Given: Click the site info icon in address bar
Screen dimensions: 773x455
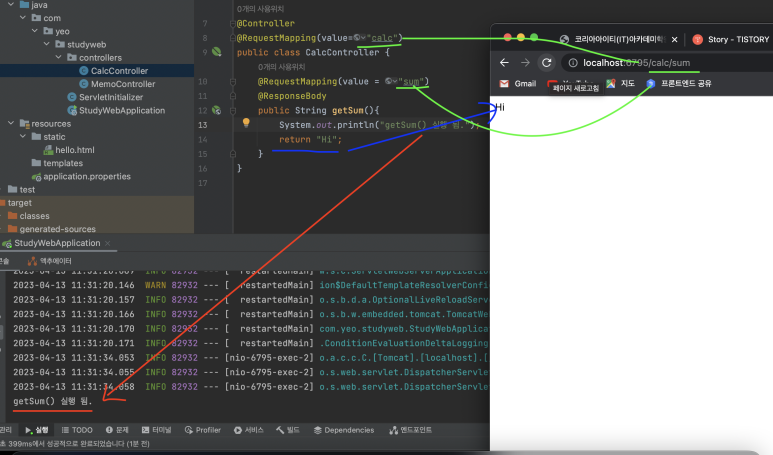Looking at the screenshot, I should [572, 63].
